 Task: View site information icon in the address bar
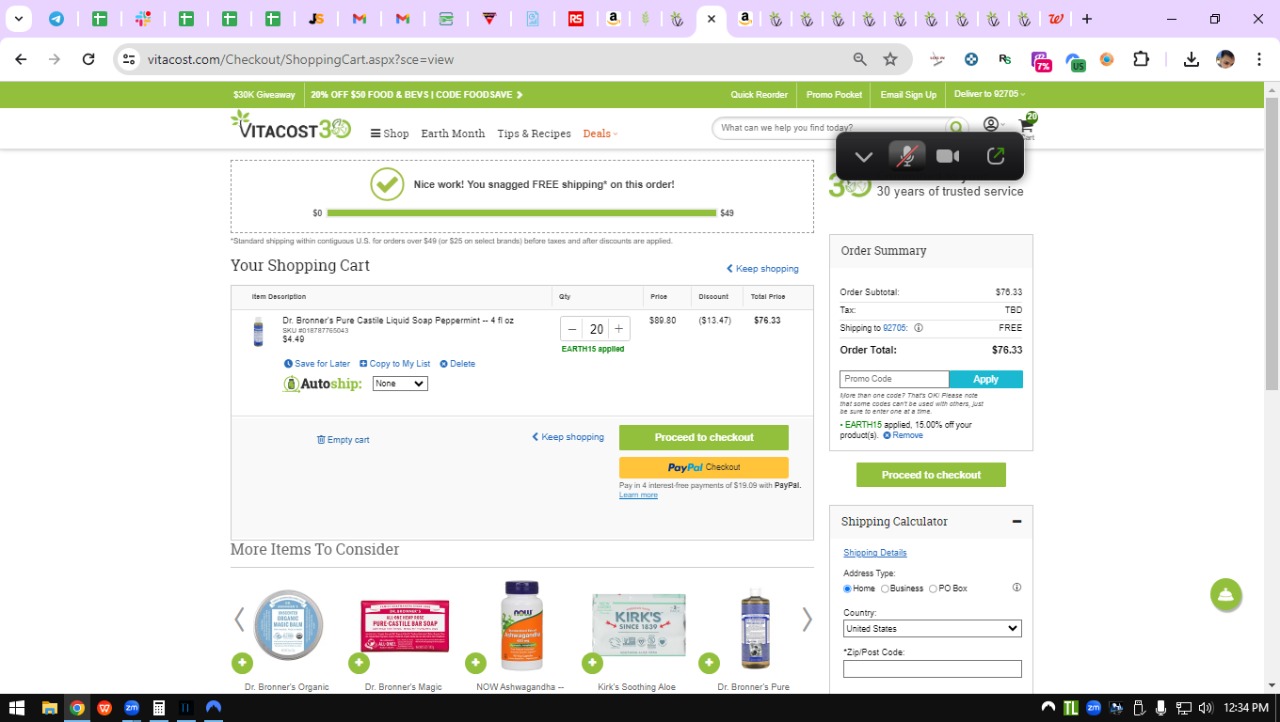tap(128, 59)
